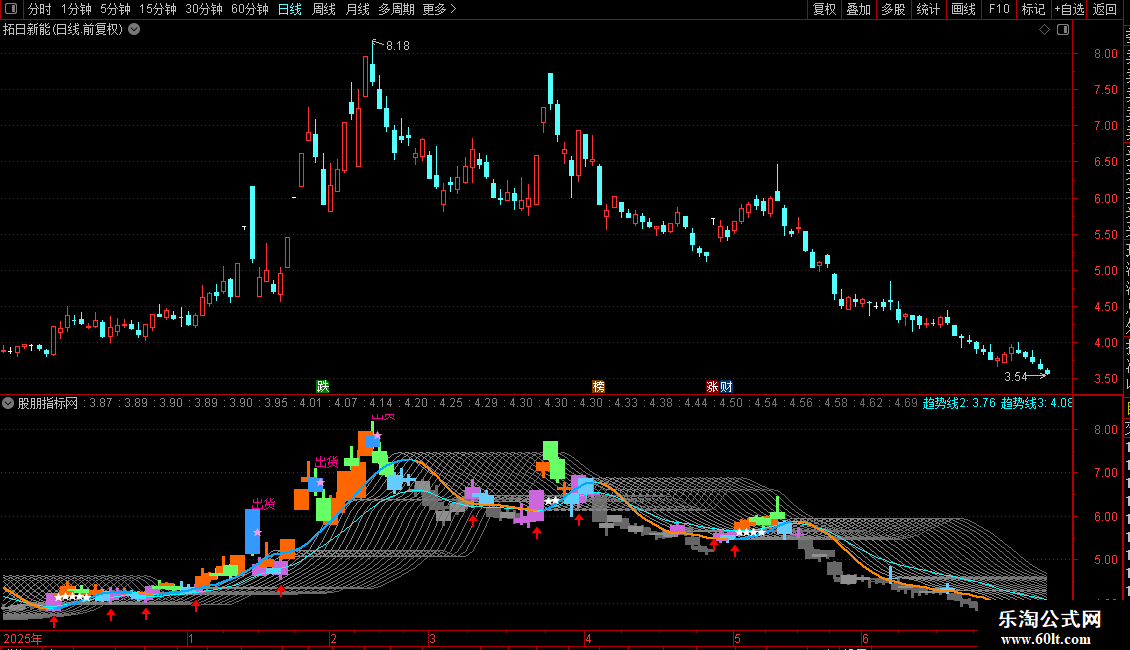Toggle the right sidebar panel icon
The width and height of the screenshot is (1130, 650).
[1063, 30]
